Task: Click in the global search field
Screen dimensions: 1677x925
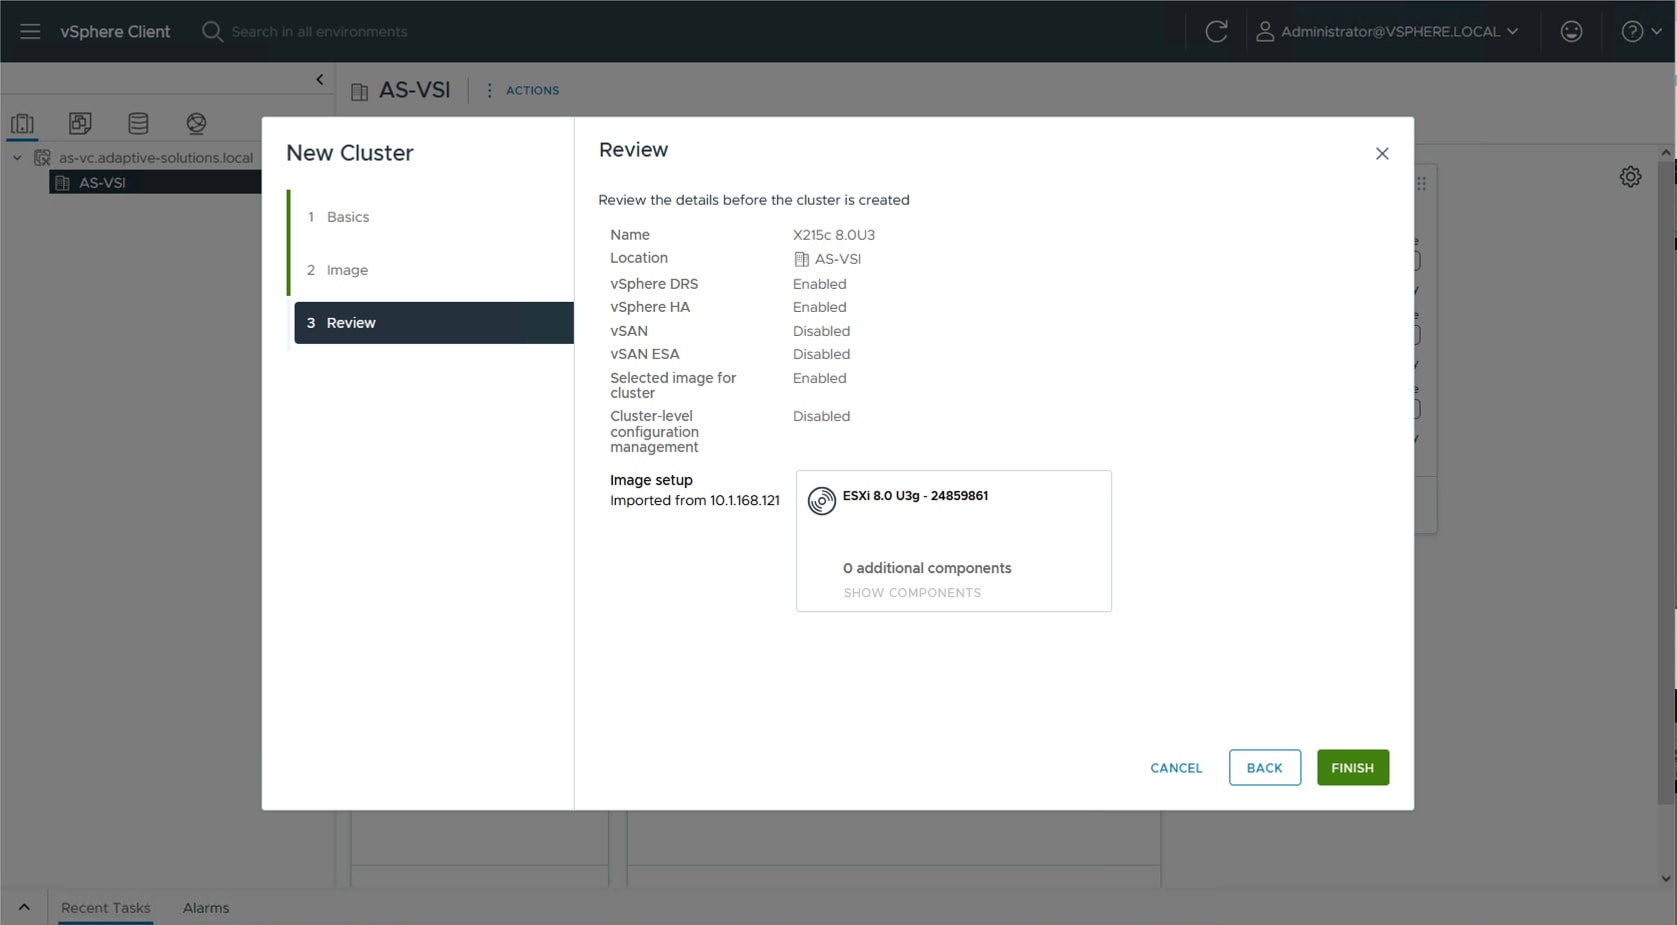Action: tap(318, 31)
